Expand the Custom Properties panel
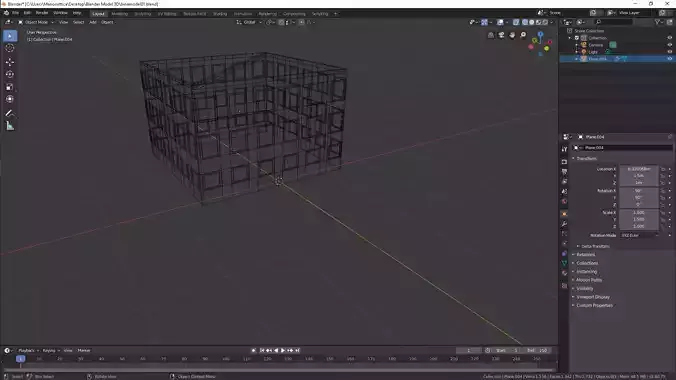The width and height of the screenshot is (676, 380). (595, 305)
